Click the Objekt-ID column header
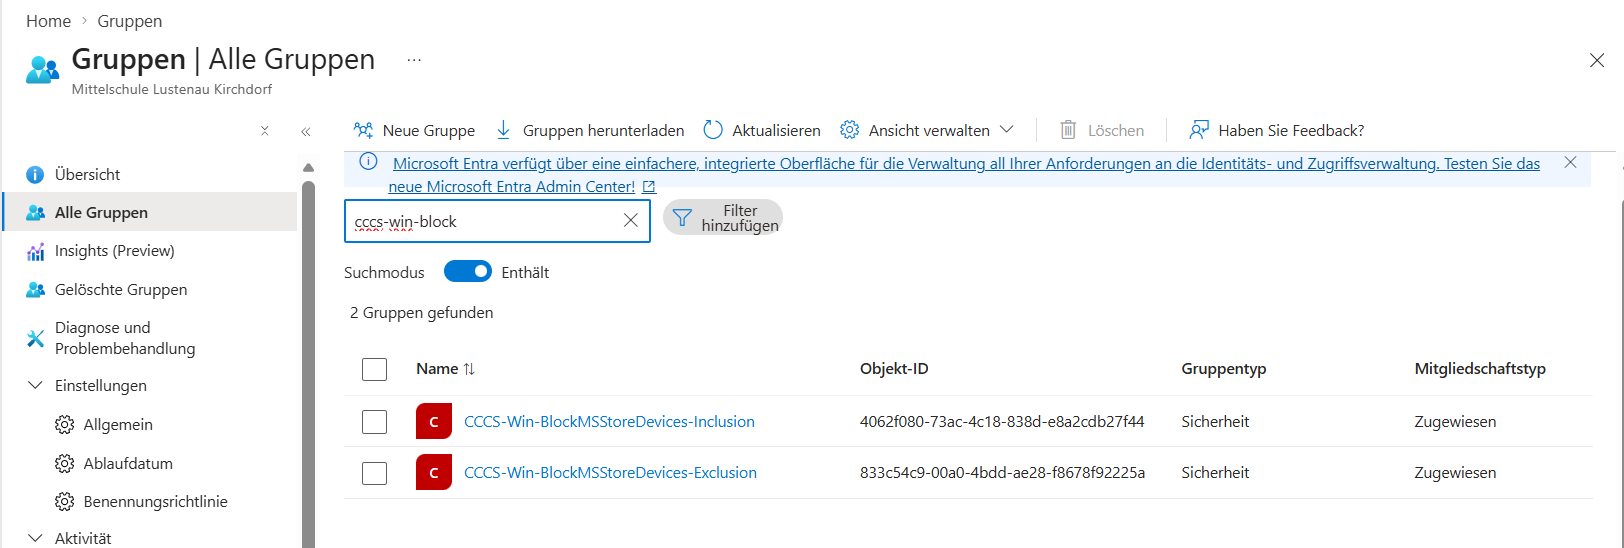 point(894,369)
